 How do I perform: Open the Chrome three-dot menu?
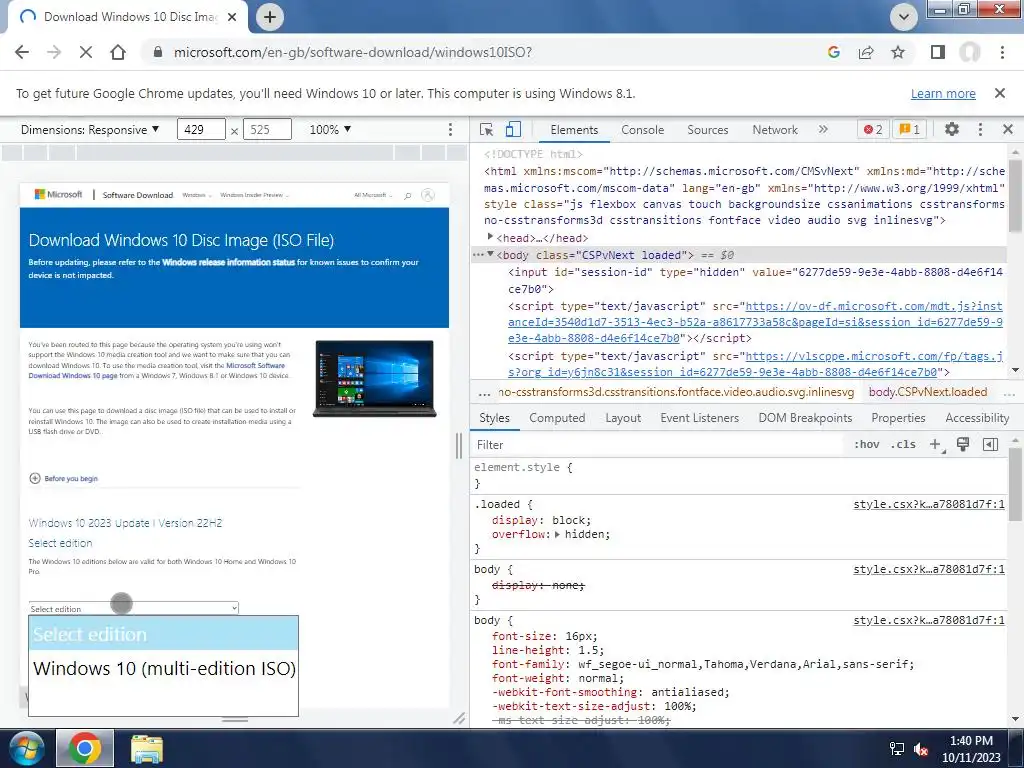tap(1002, 52)
